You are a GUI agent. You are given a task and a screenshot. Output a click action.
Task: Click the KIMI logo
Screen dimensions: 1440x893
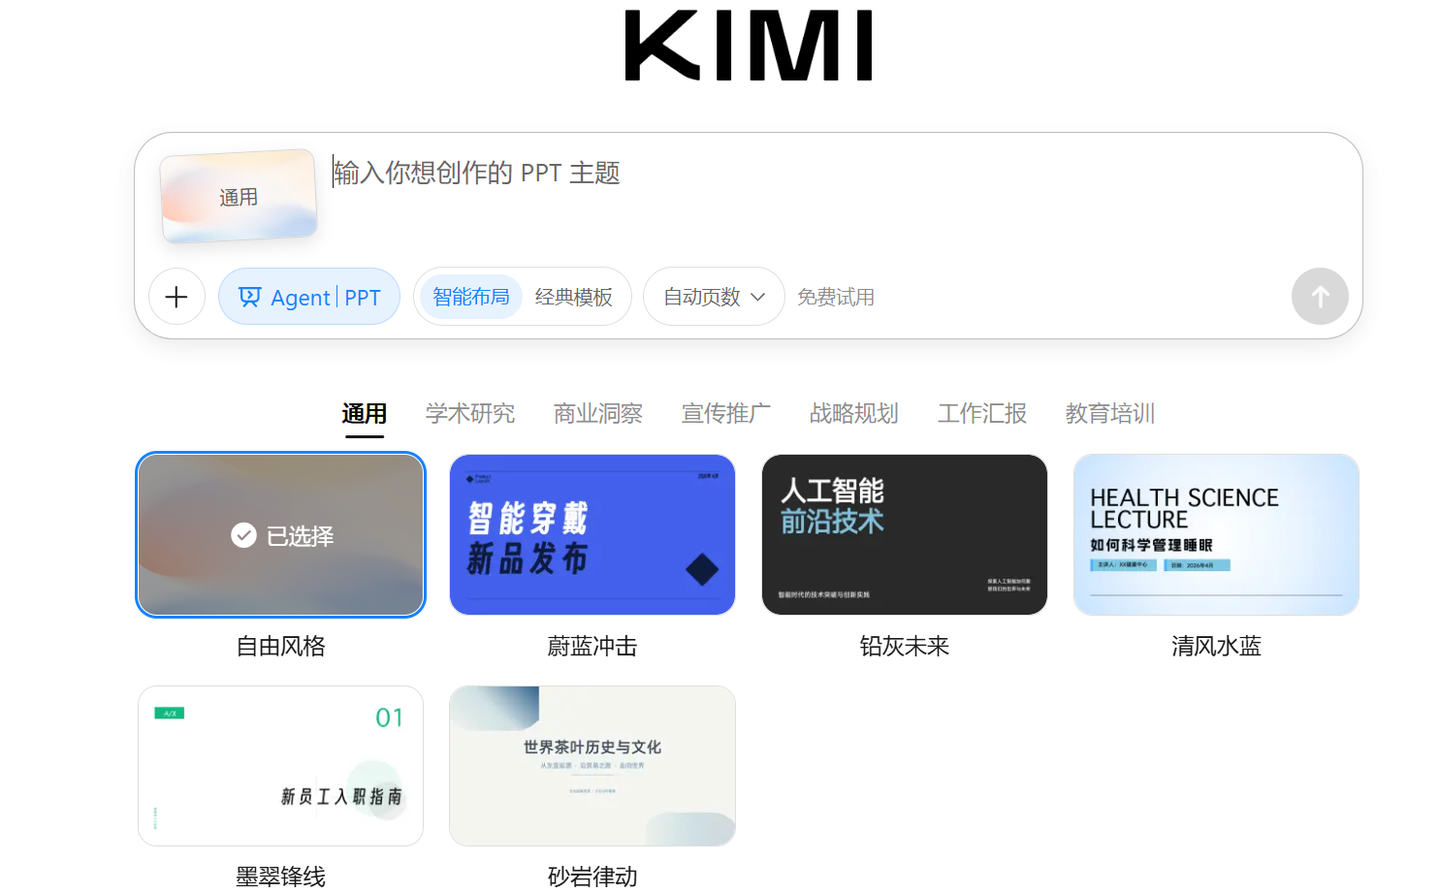[748, 45]
